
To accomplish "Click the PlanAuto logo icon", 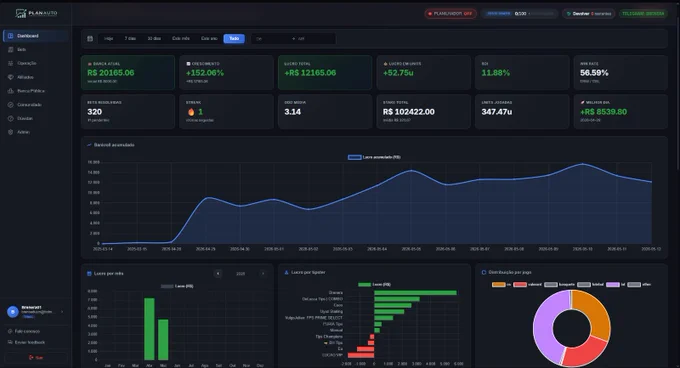I will tap(21, 13).
